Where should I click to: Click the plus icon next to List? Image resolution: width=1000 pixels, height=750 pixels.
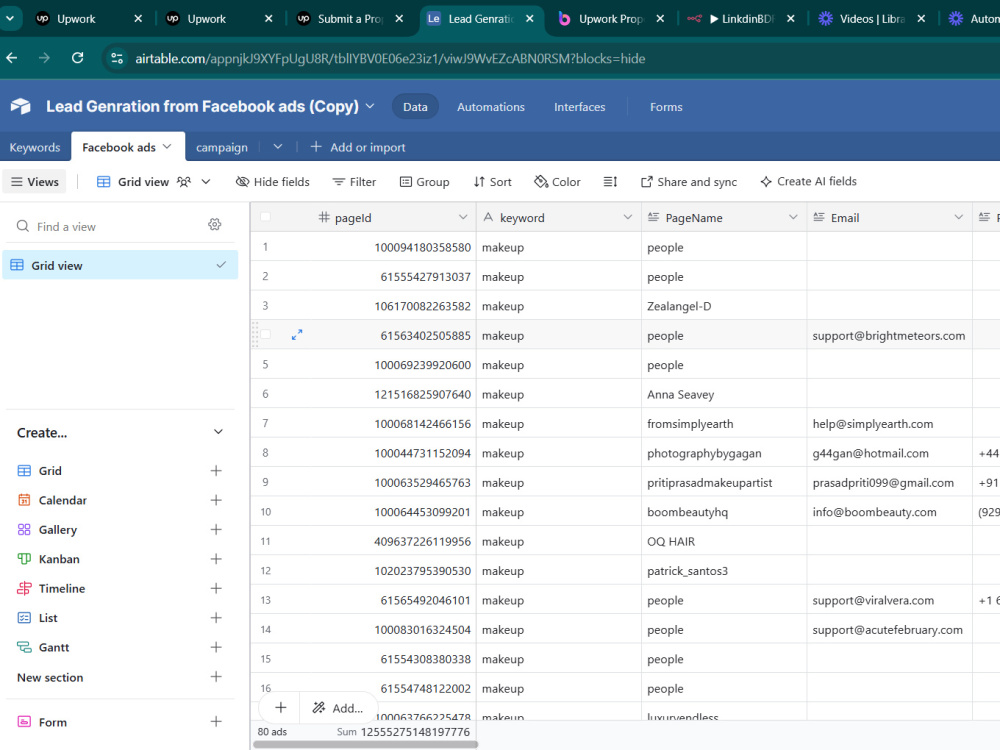point(216,617)
